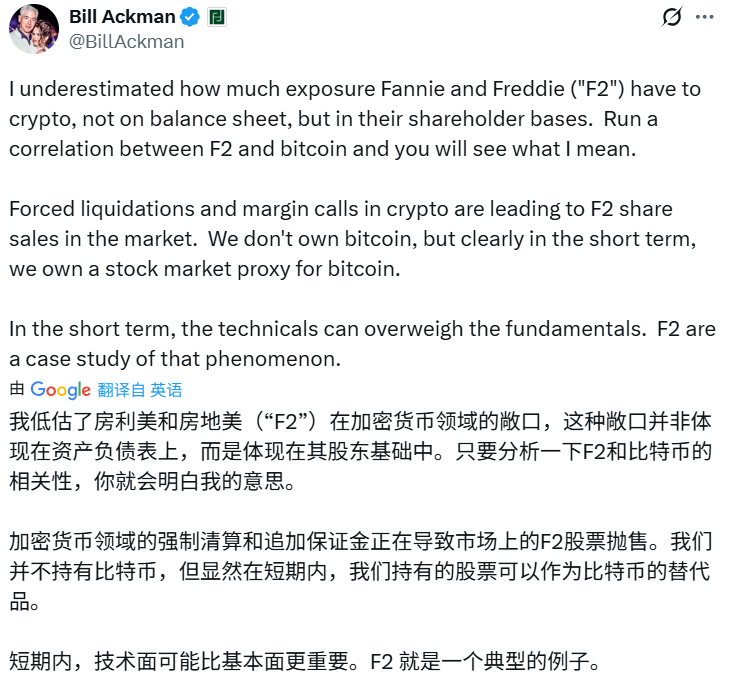This screenshot has height=689, width=731.
Task: Open the Grok explain post icon
Action: (673, 17)
